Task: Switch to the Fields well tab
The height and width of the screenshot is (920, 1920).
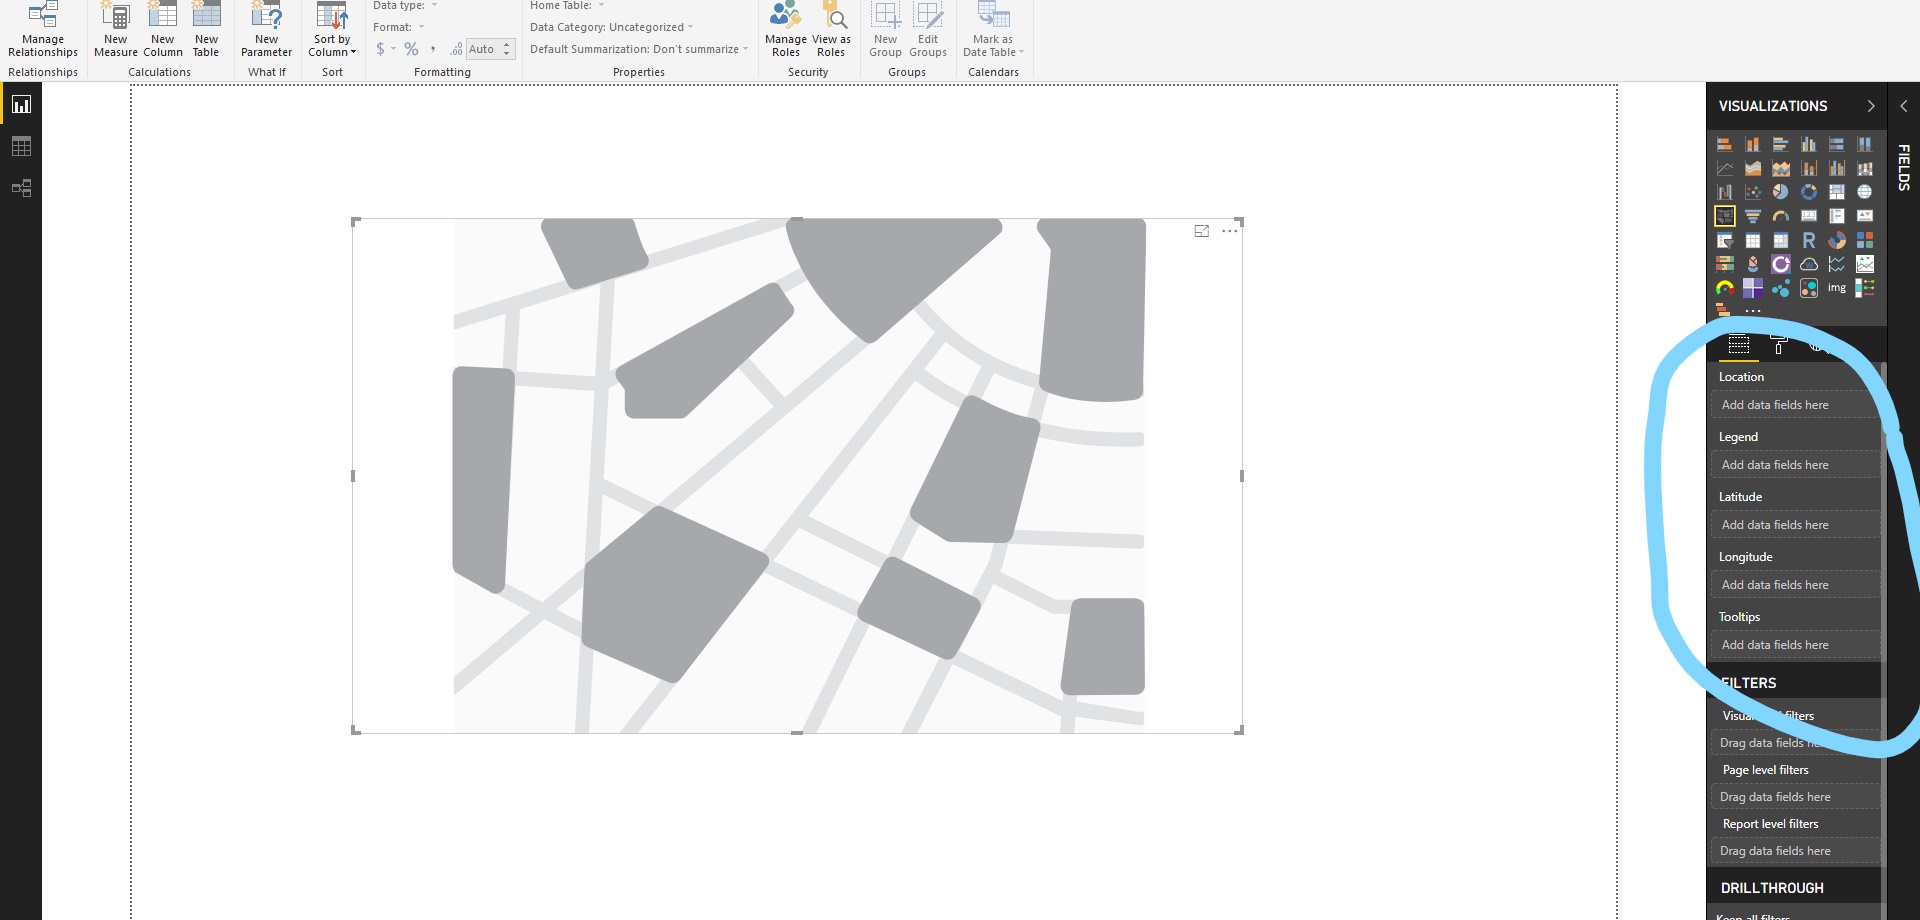Action: pyautogui.click(x=1739, y=345)
